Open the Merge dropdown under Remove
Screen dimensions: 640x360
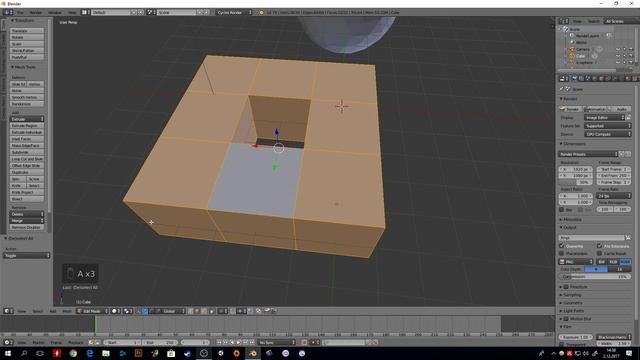click(27, 221)
